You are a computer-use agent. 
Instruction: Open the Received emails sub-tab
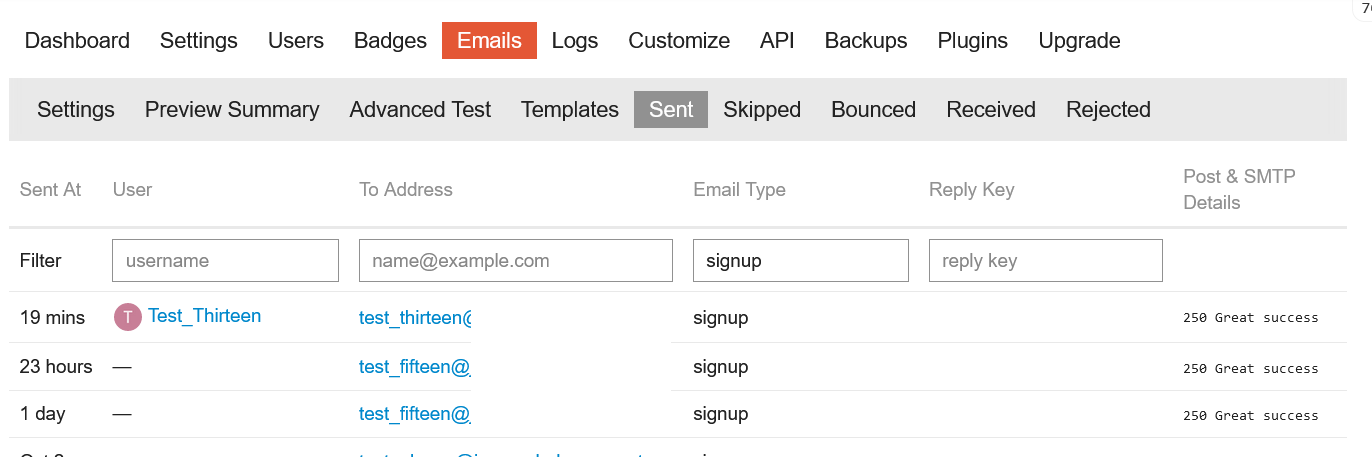click(991, 110)
